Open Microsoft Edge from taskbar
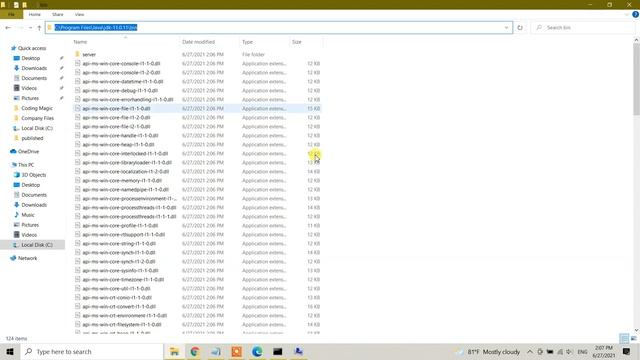Viewport: 640px width, 360px height. coord(257,351)
